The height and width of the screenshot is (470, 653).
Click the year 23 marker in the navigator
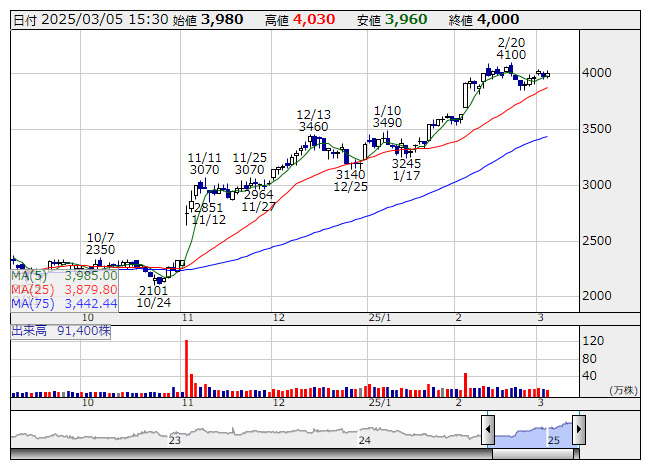coord(174,440)
